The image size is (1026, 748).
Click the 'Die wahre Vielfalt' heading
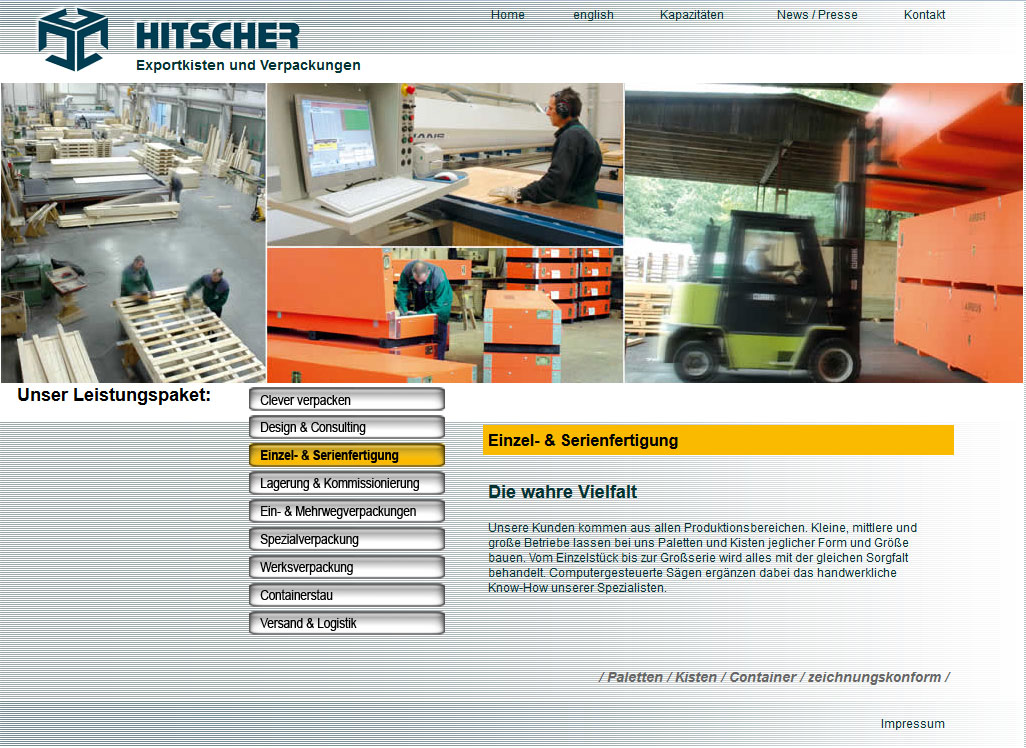tap(563, 492)
